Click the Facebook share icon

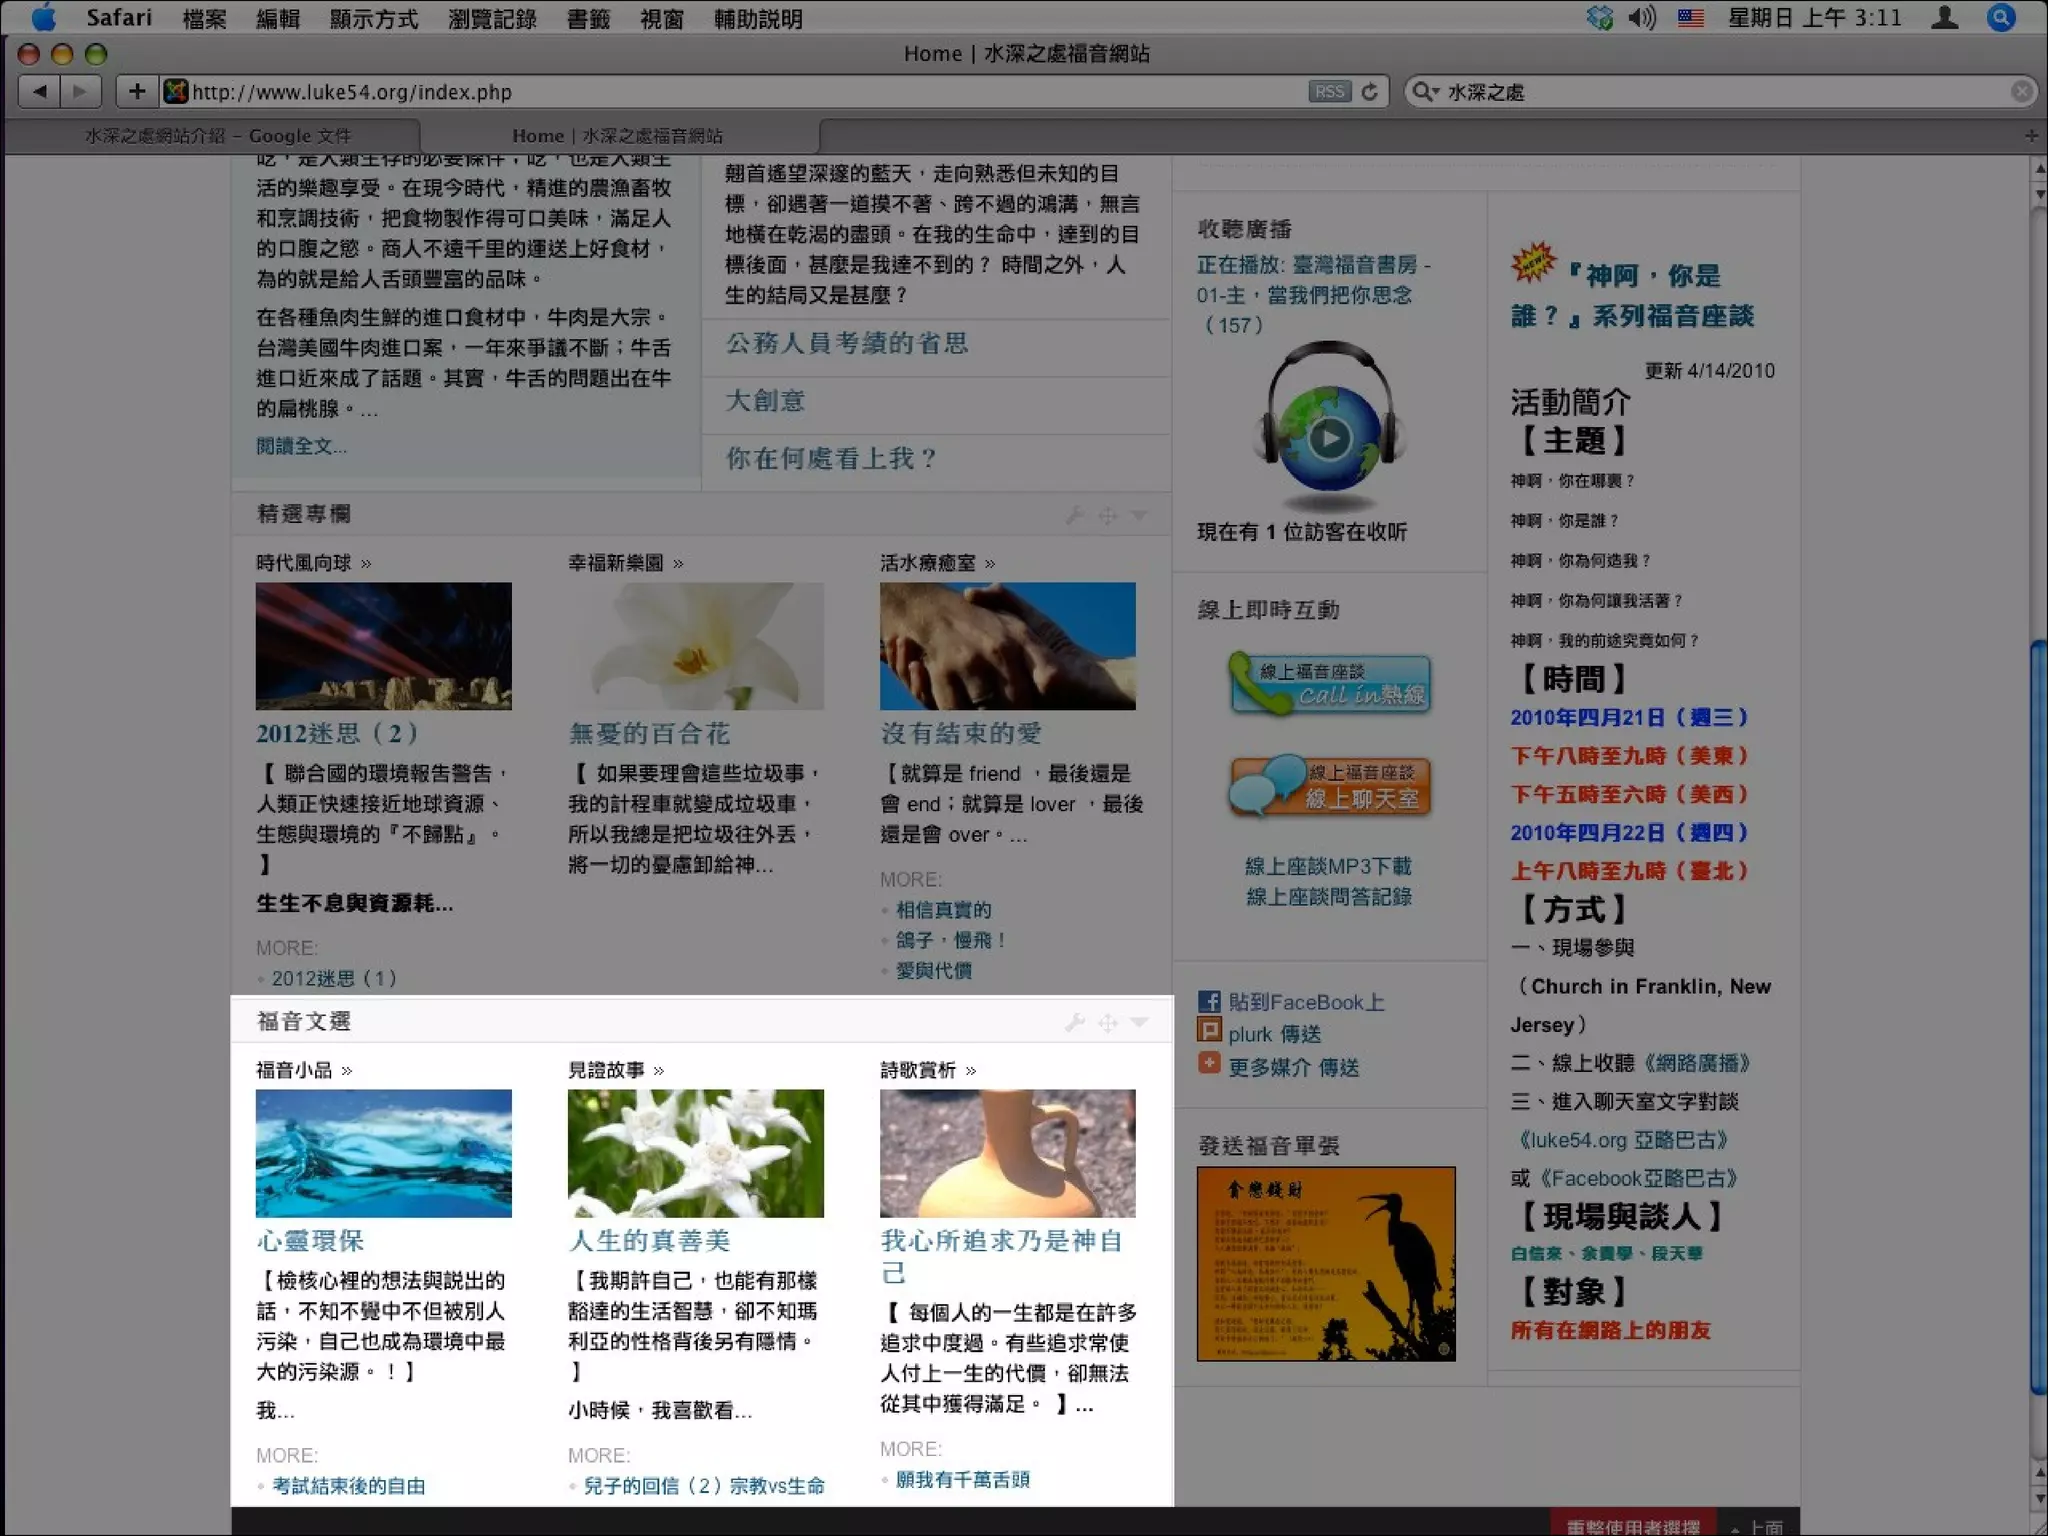(1209, 1001)
